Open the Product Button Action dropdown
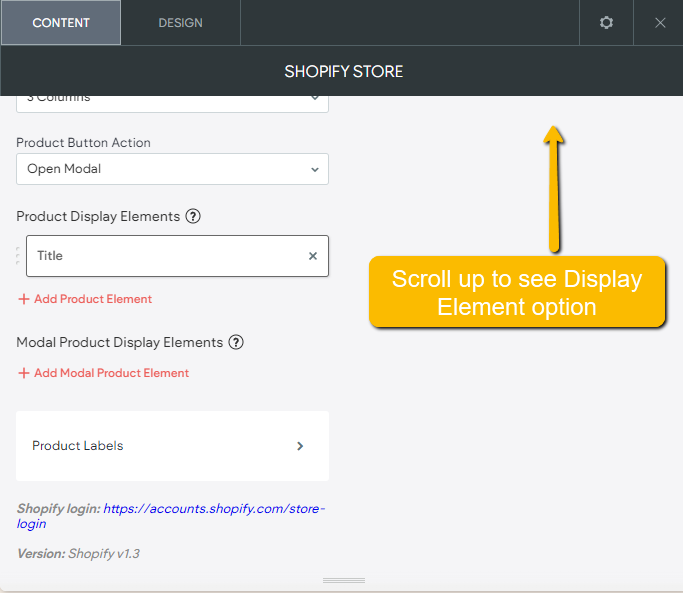 click(172, 169)
